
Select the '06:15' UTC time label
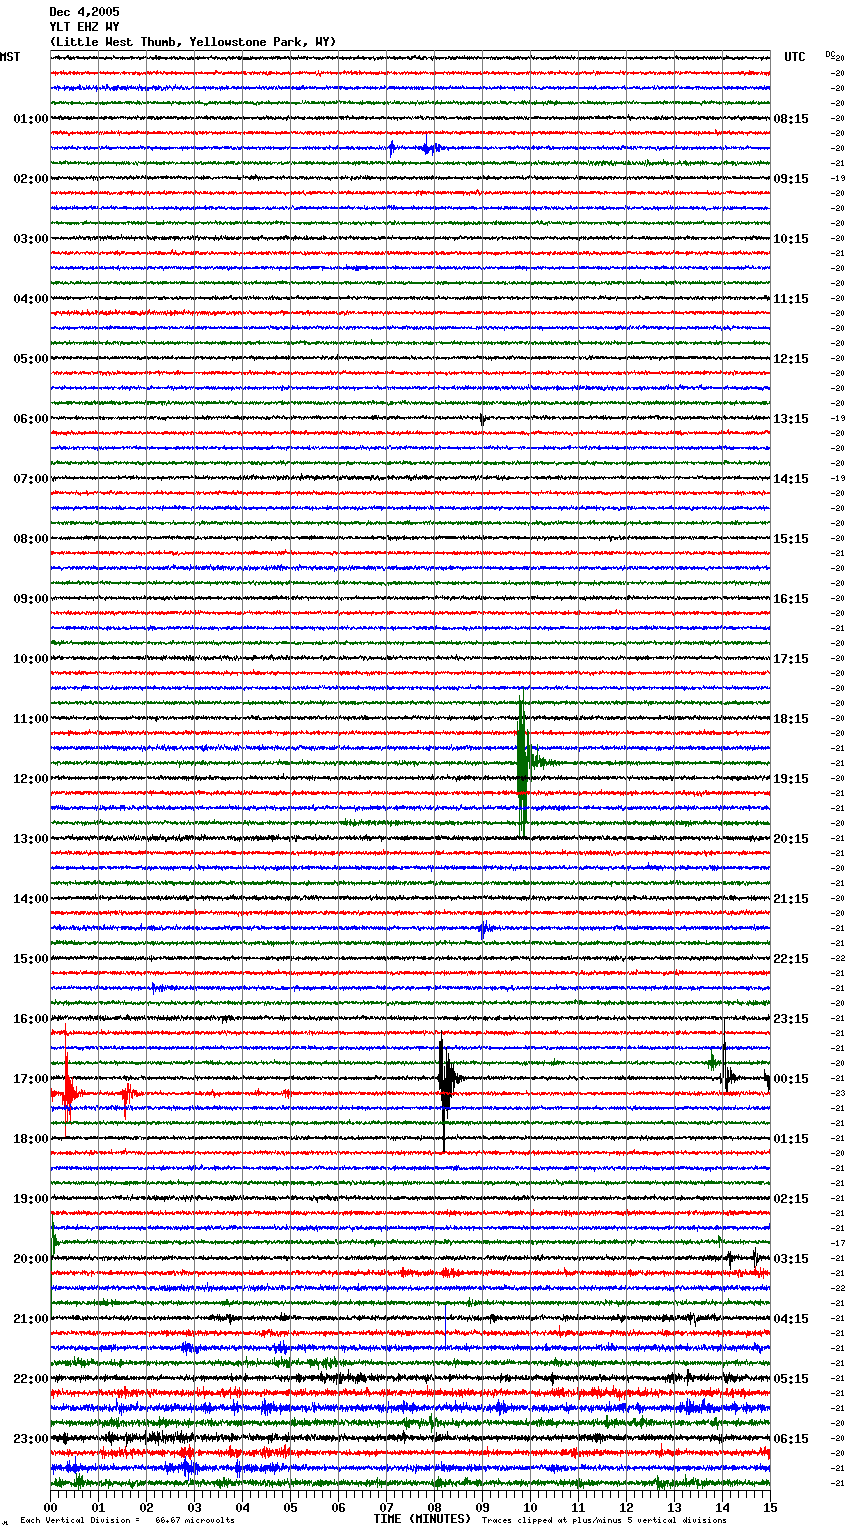pyautogui.click(x=791, y=1439)
